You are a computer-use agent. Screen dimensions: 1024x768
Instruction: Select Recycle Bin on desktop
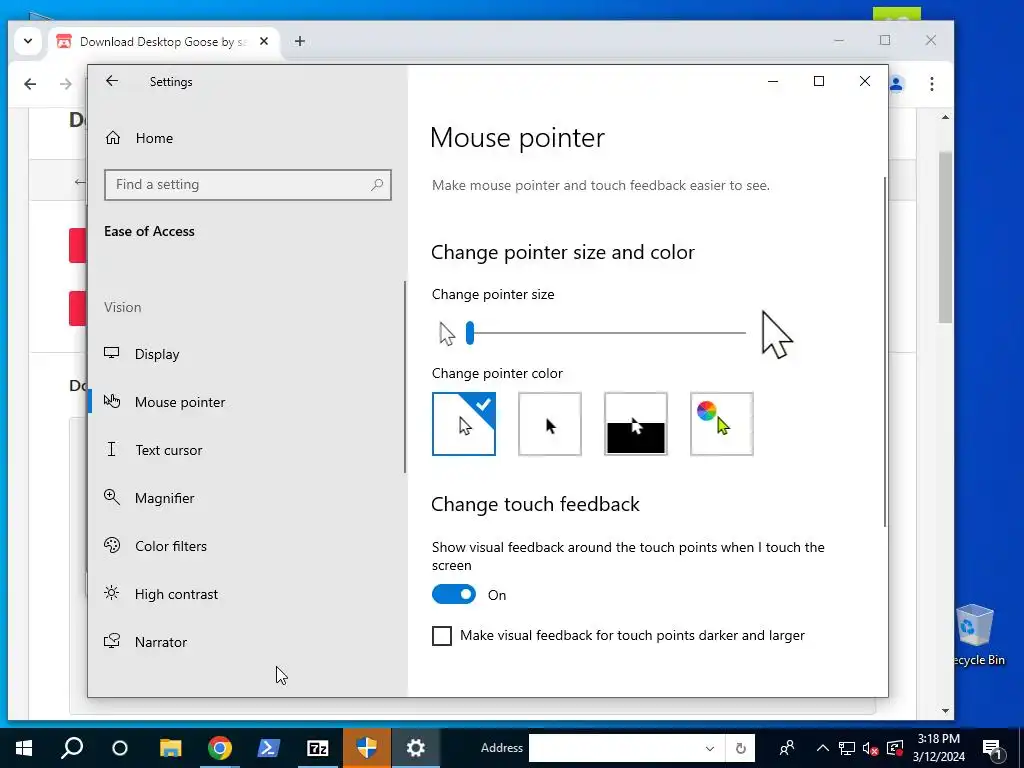978,634
